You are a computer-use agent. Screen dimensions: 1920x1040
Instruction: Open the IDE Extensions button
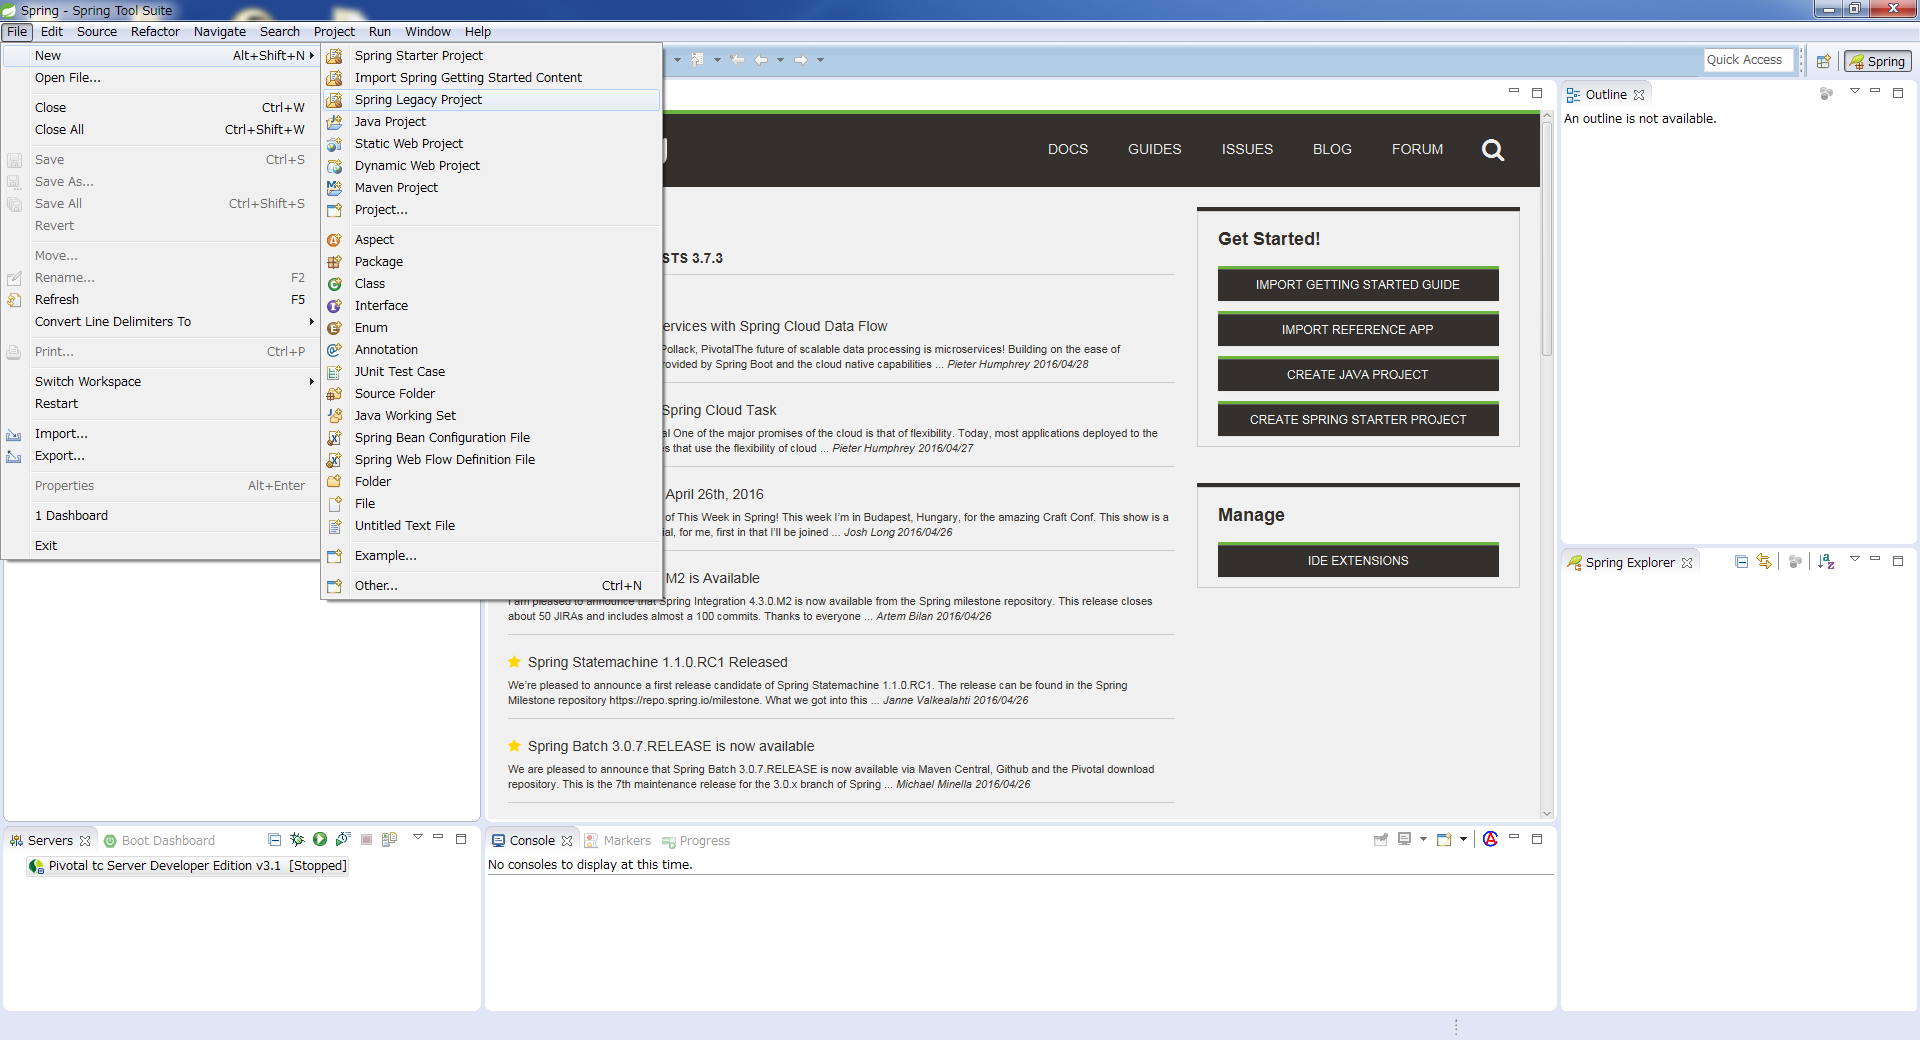[1357, 561]
